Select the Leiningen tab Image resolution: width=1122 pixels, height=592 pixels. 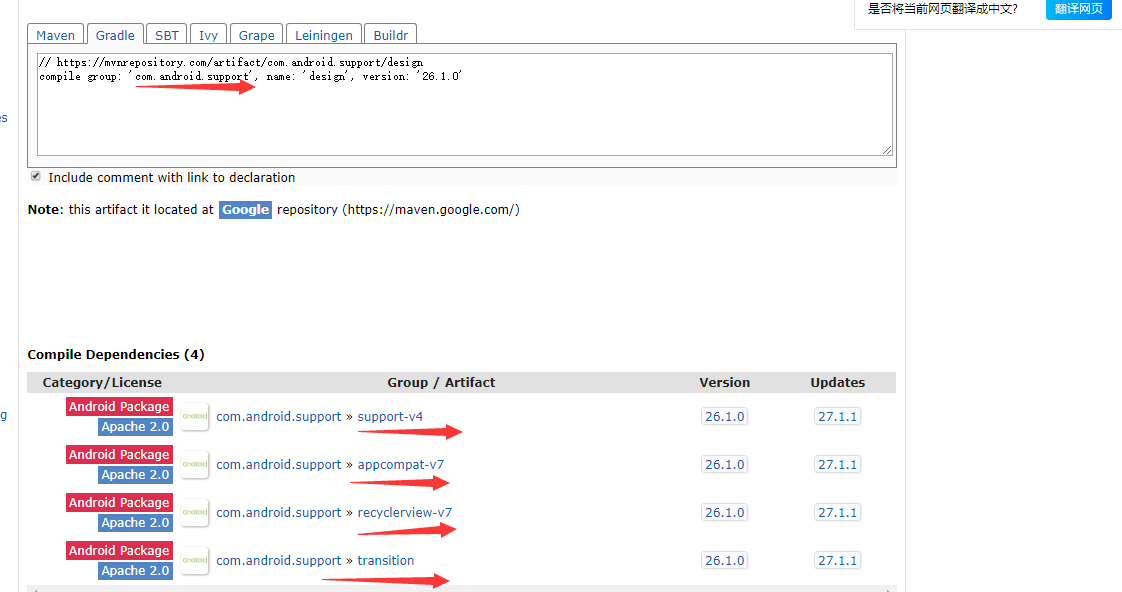(323, 35)
